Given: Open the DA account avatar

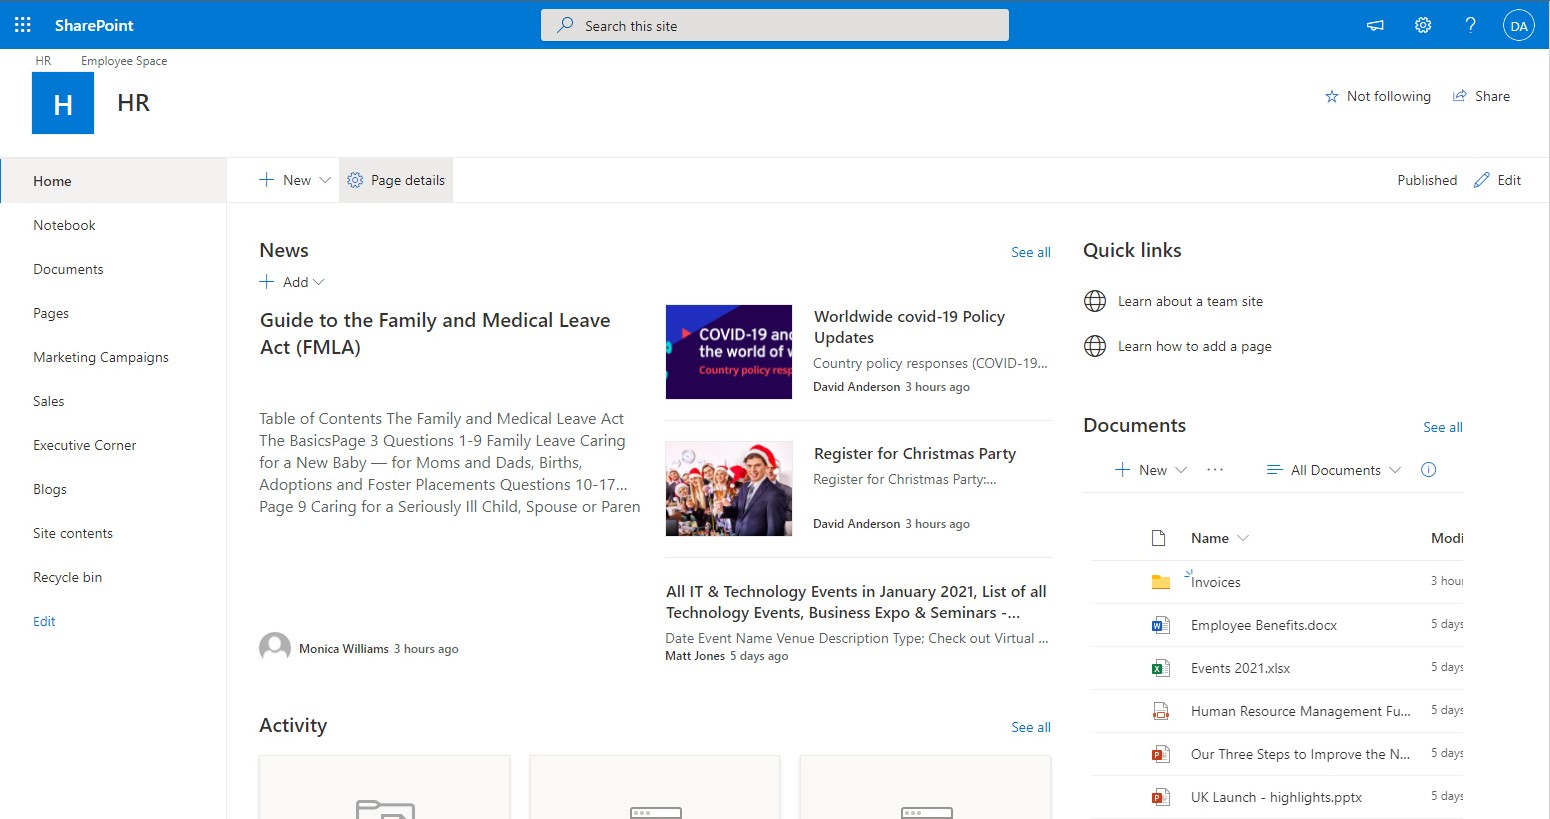Looking at the screenshot, I should (1518, 26).
